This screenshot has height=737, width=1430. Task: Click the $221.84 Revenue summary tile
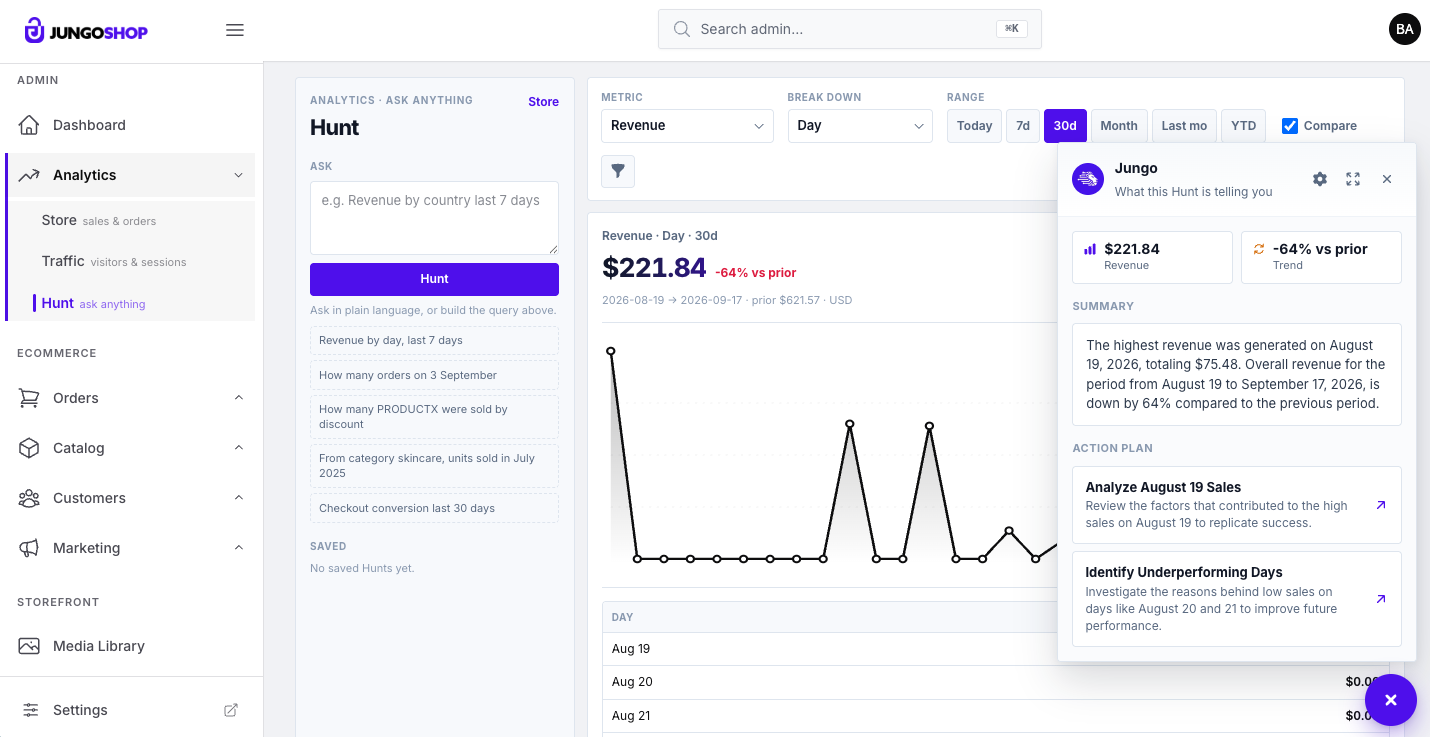(x=1152, y=257)
